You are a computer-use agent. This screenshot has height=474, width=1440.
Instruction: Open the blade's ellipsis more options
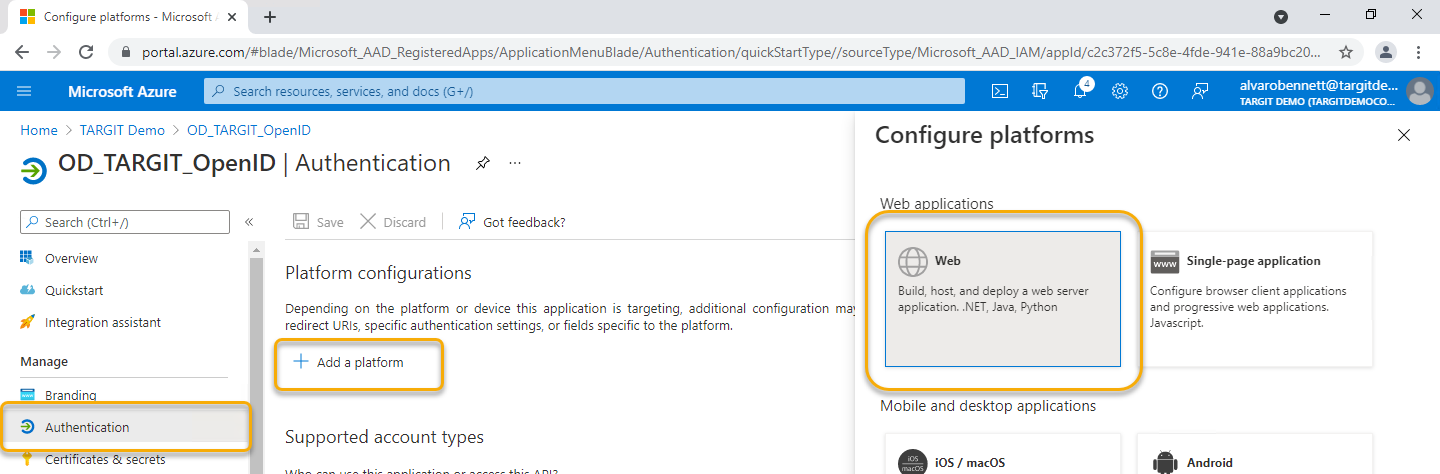click(x=515, y=163)
